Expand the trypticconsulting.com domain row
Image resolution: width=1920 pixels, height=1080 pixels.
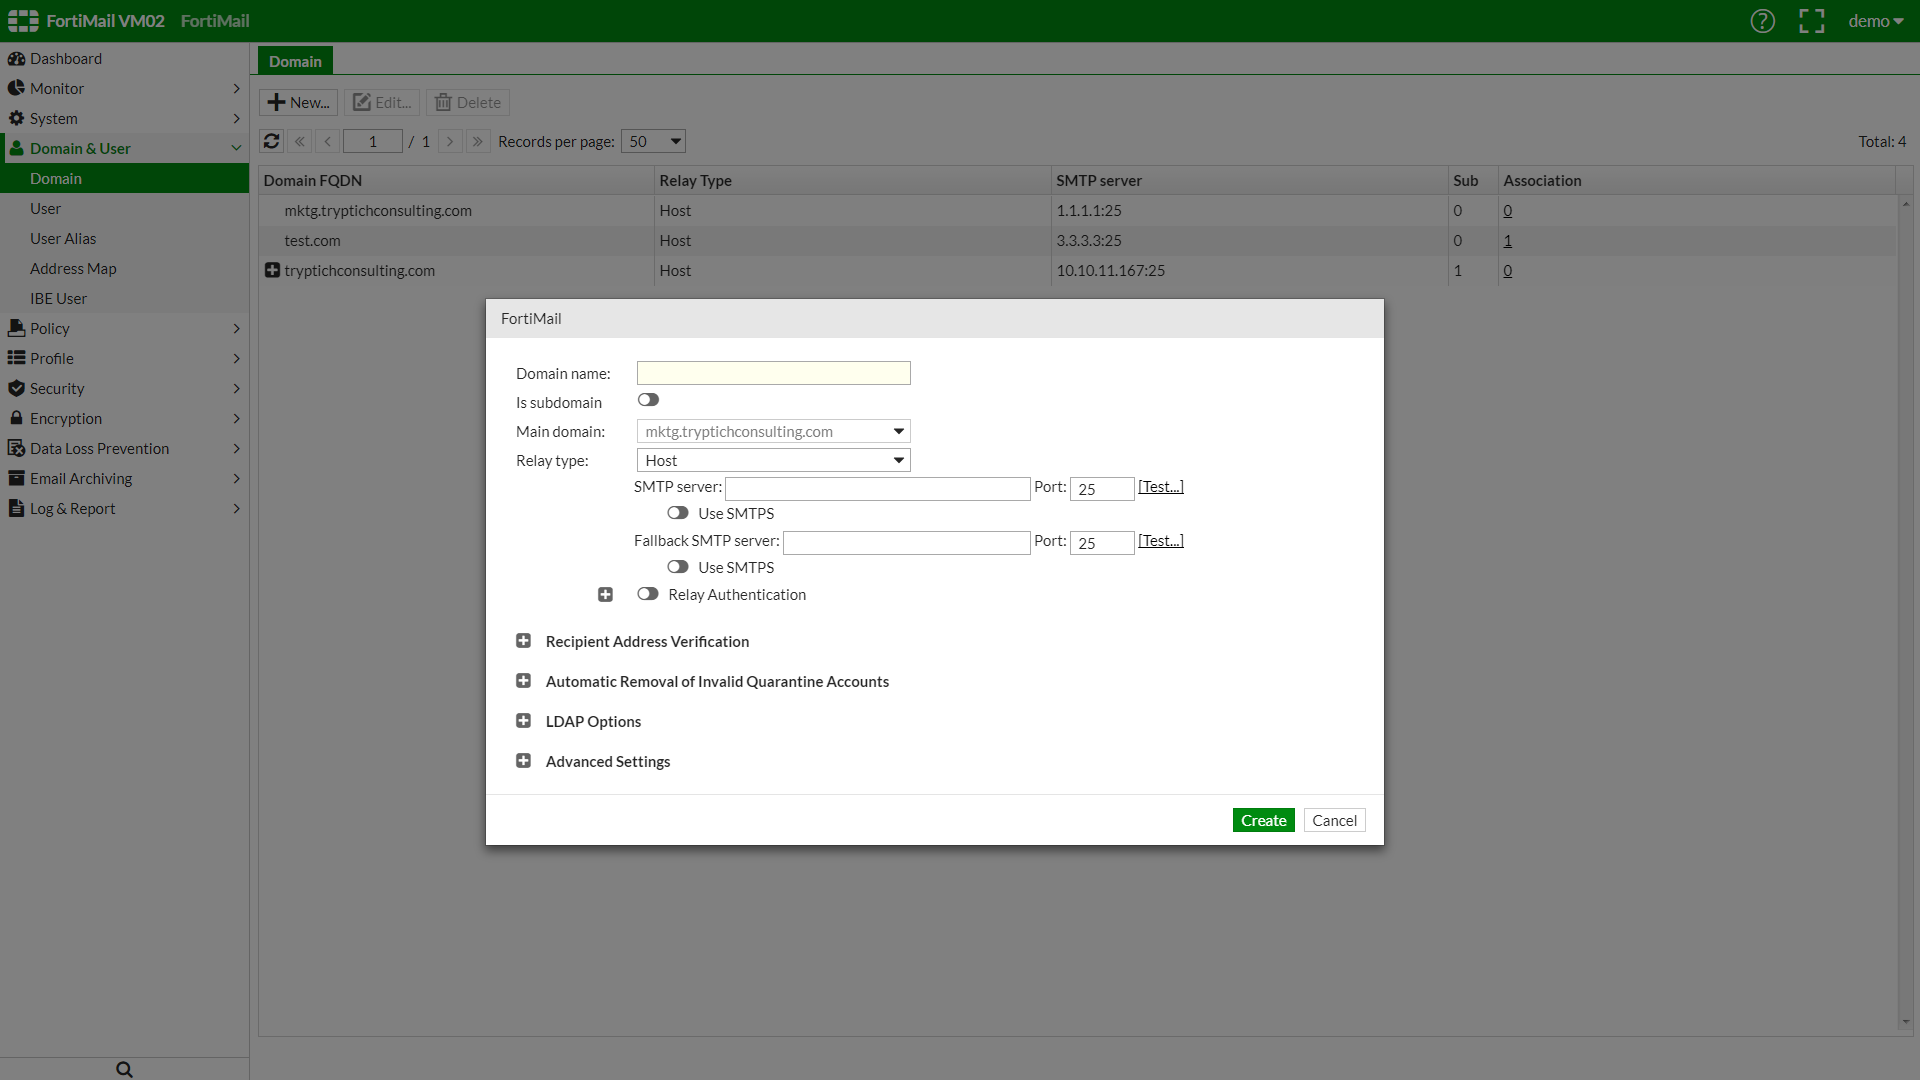coord(272,270)
